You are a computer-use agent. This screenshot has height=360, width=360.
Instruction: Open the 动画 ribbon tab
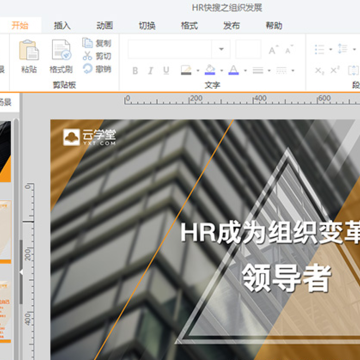point(105,26)
